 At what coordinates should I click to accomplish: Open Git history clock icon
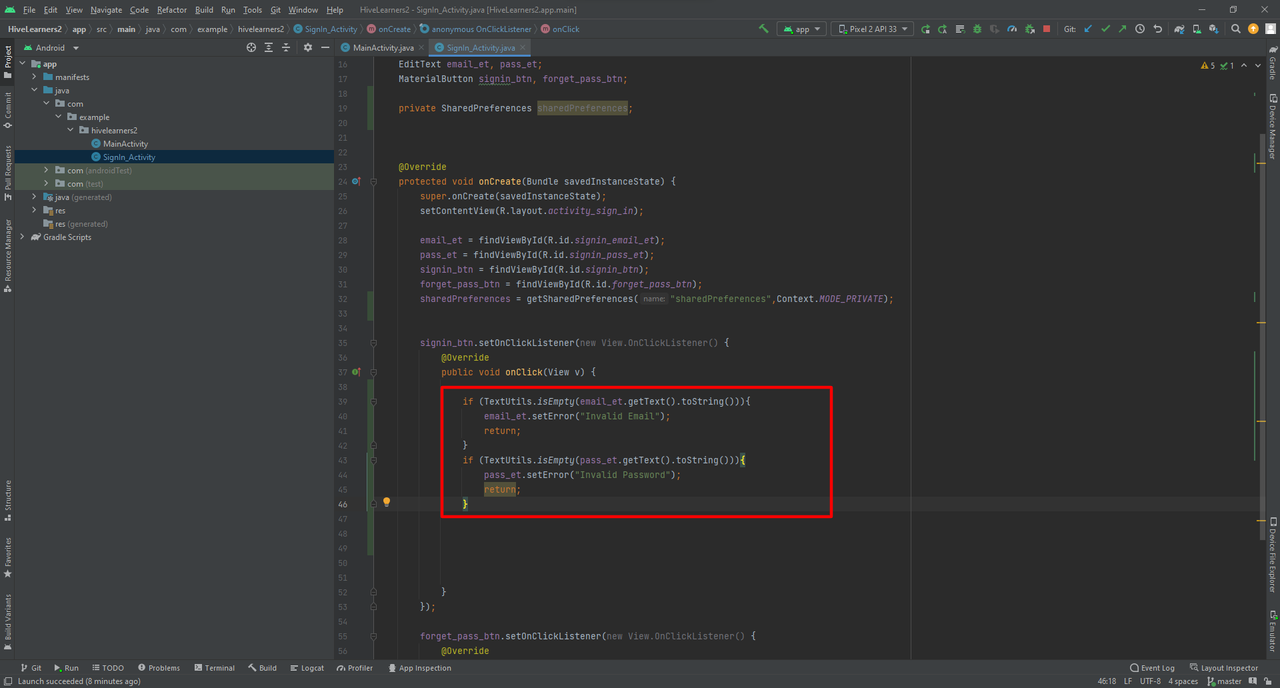click(x=1140, y=29)
